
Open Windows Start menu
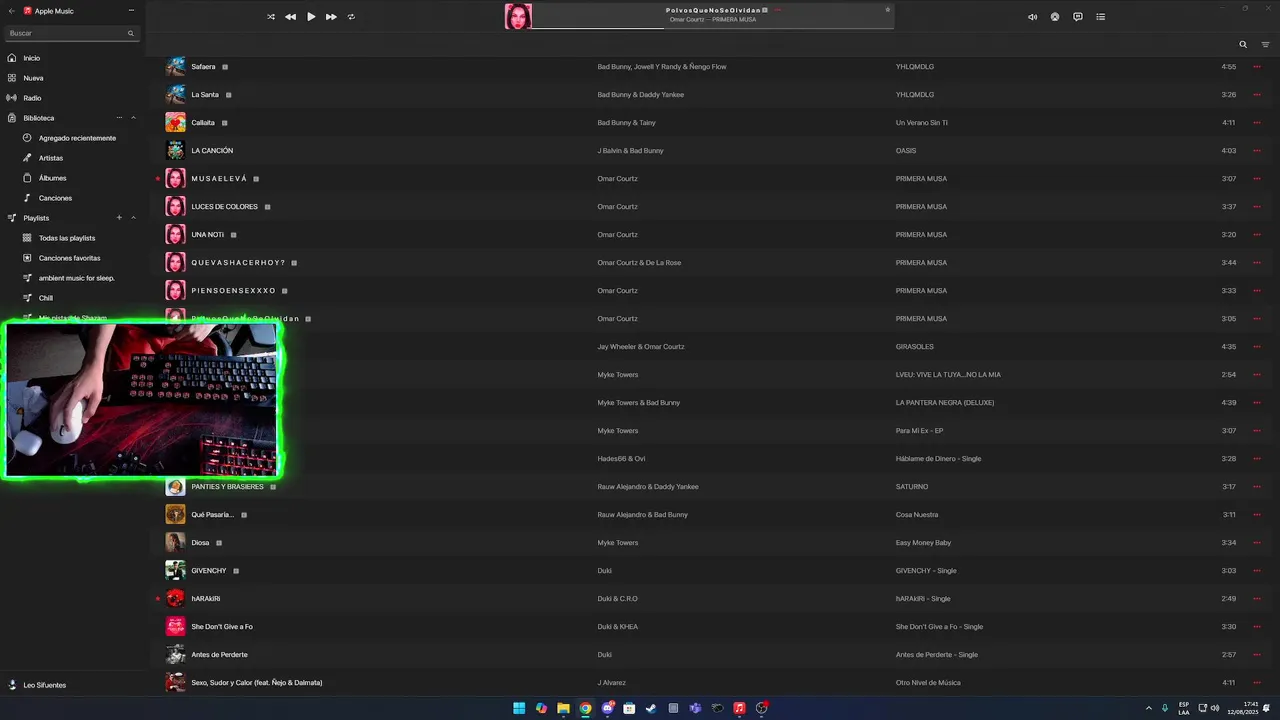click(x=519, y=708)
